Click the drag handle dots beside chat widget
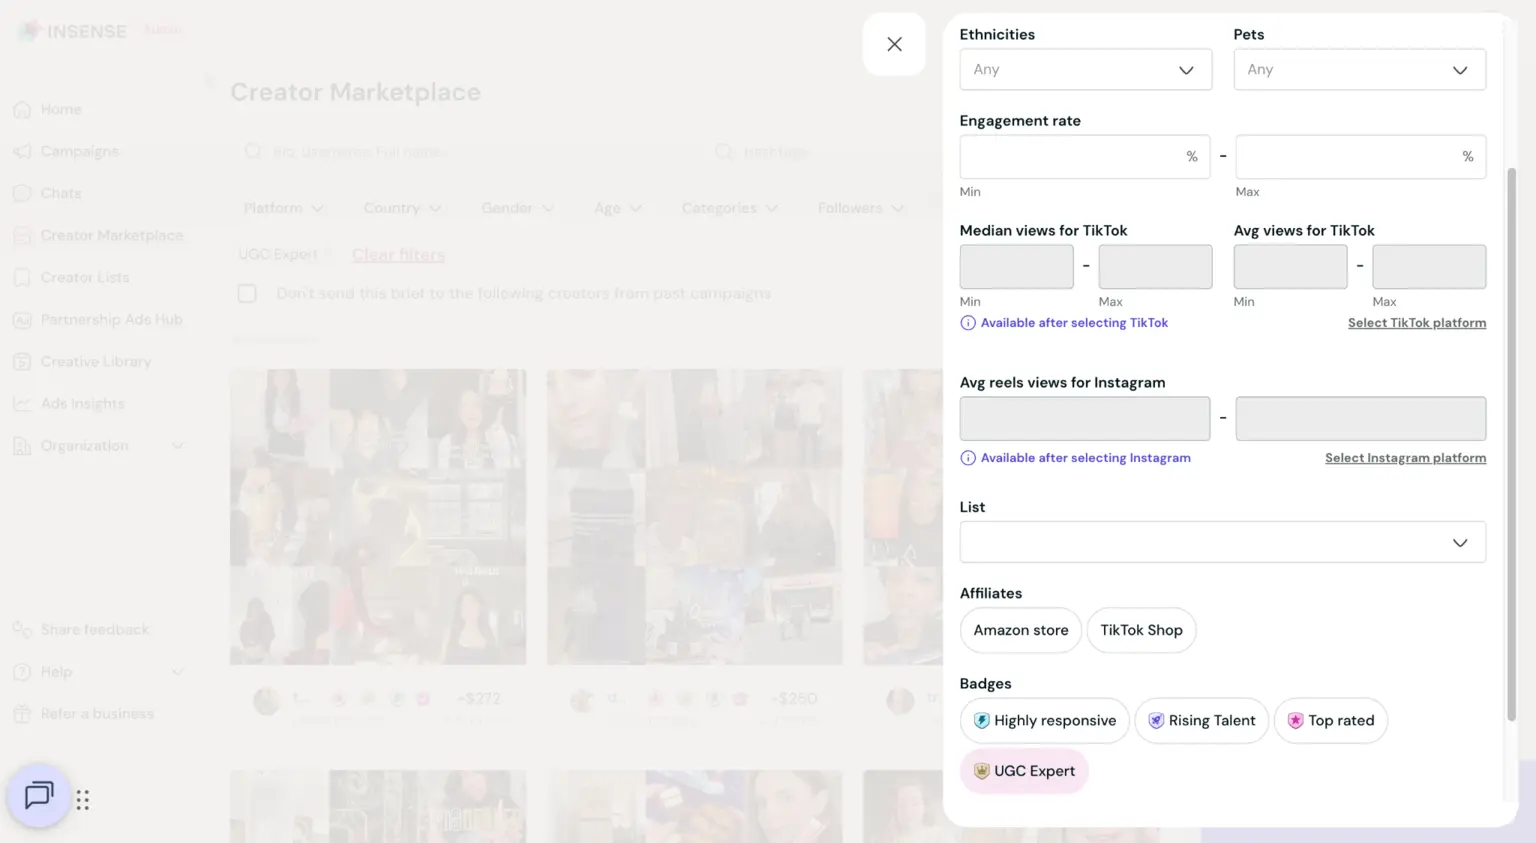The width and height of the screenshot is (1536, 843). click(x=83, y=800)
